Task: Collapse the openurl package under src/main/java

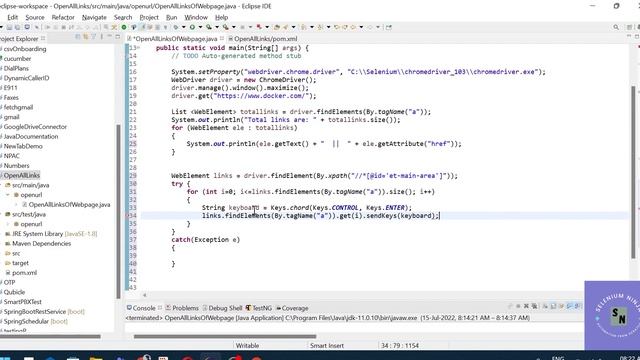Action: (8, 195)
